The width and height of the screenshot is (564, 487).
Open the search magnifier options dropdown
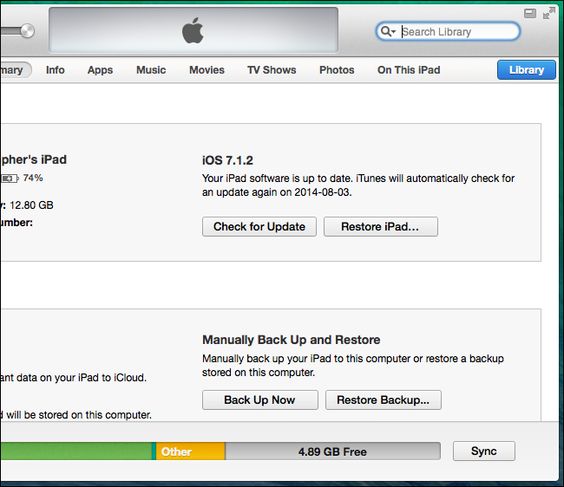coord(388,32)
